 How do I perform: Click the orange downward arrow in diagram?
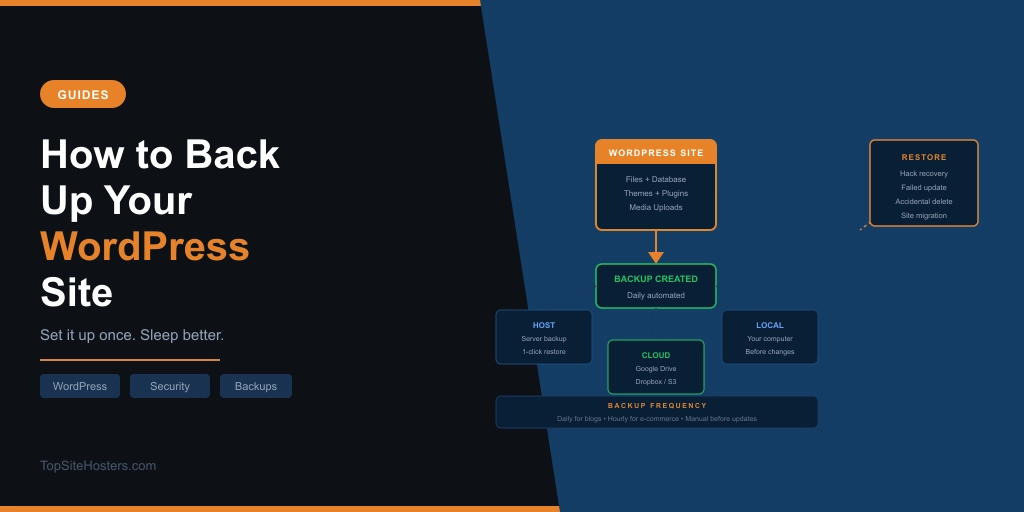click(x=656, y=255)
